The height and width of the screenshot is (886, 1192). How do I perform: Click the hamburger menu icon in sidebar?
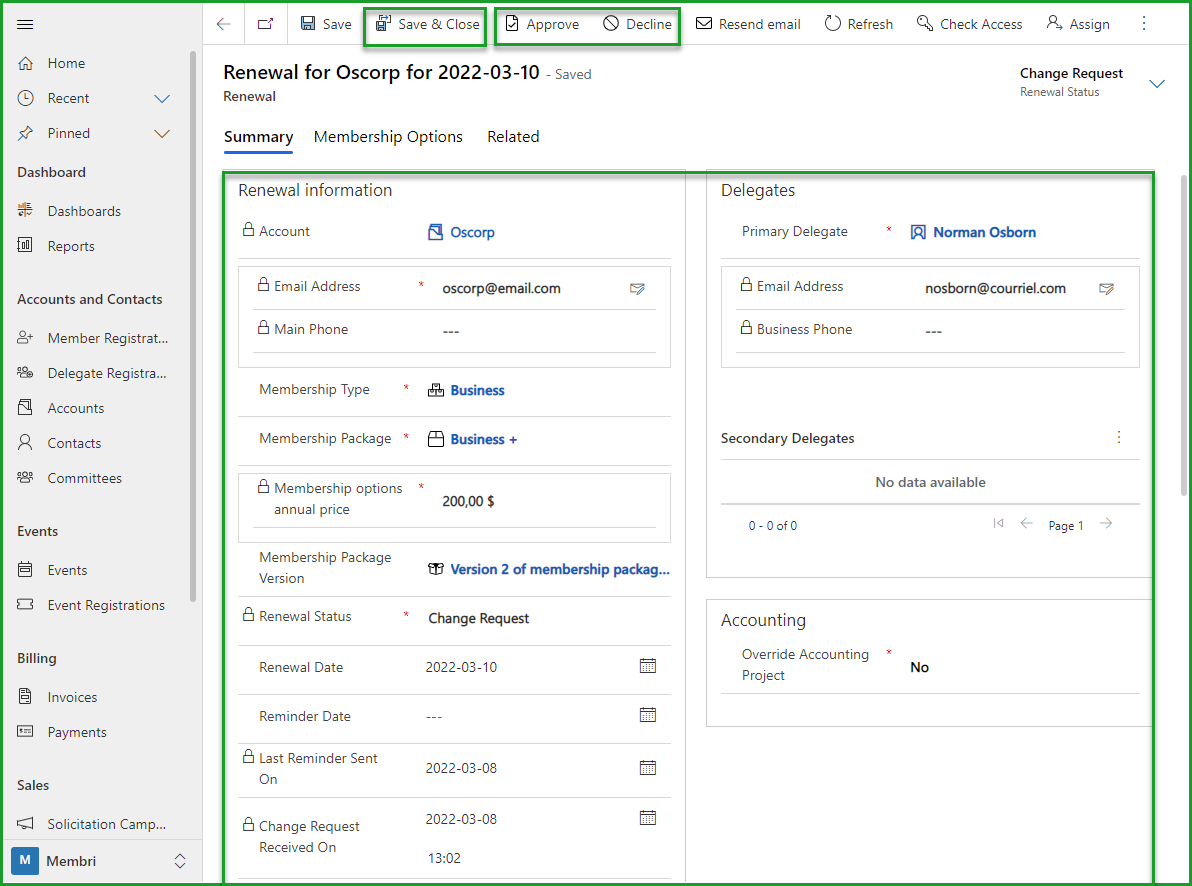click(25, 24)
